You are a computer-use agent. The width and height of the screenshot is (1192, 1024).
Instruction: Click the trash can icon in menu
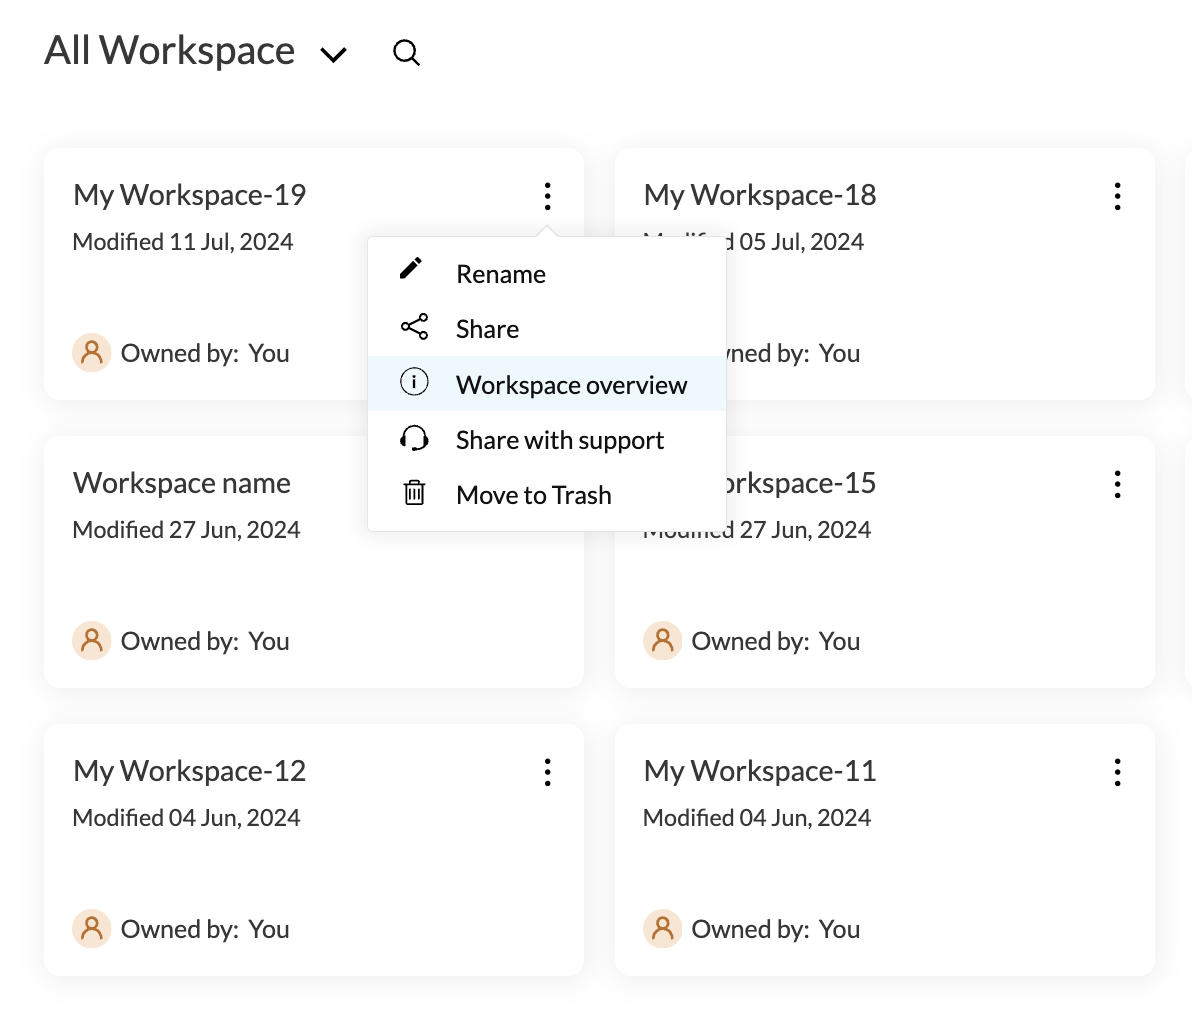pos(414,493)
